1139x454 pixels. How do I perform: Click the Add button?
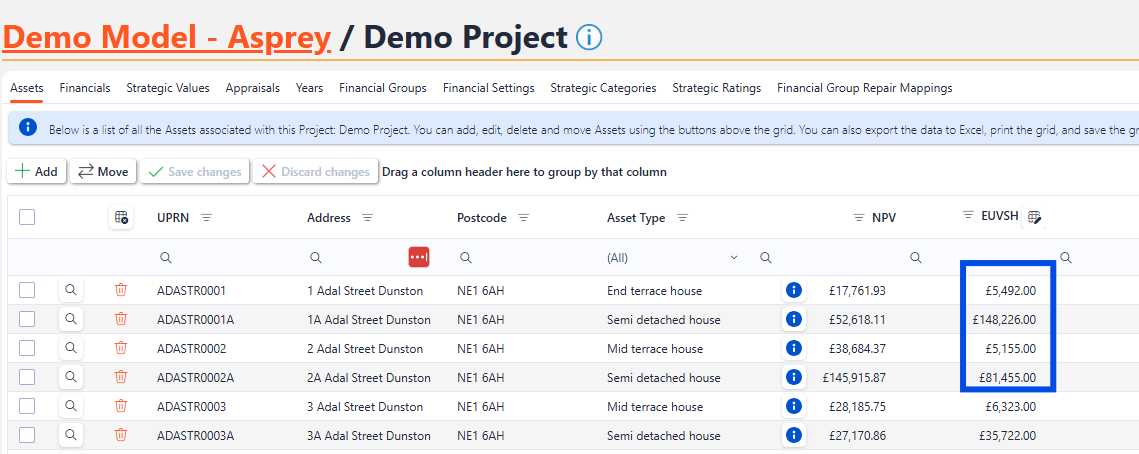(x=37, y=172)
